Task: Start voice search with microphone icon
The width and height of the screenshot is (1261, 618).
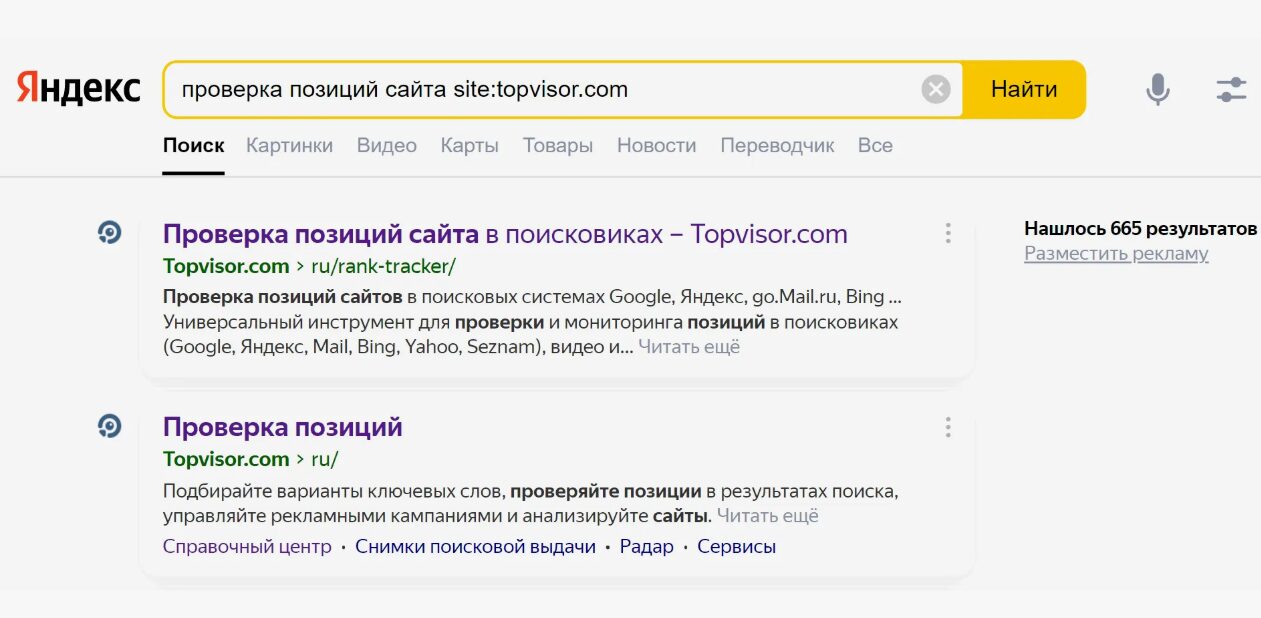Action: (x=1157, y=90)
